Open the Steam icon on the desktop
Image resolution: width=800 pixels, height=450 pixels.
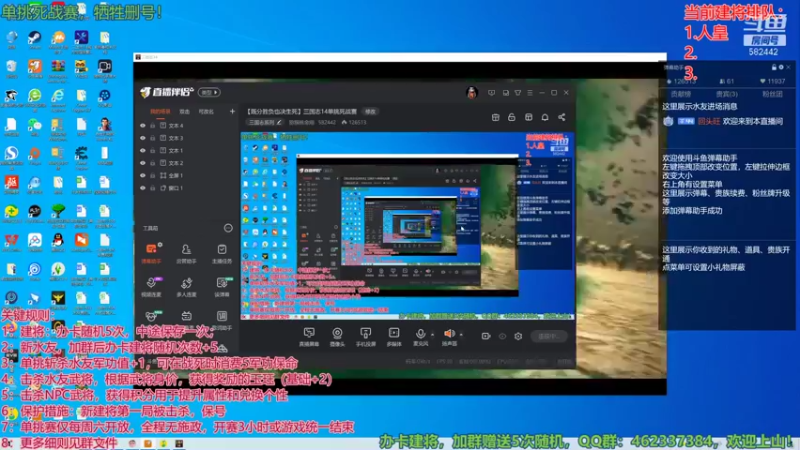35,40
